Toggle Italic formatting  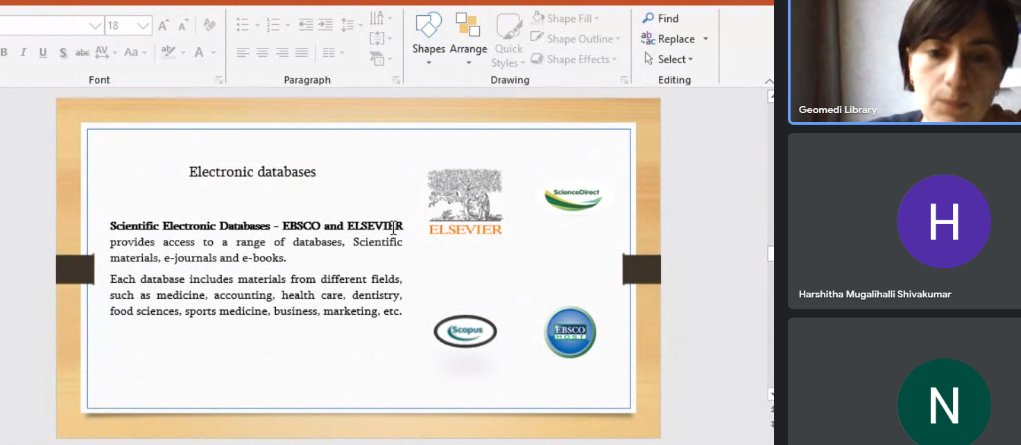click(x=23, y=53)
